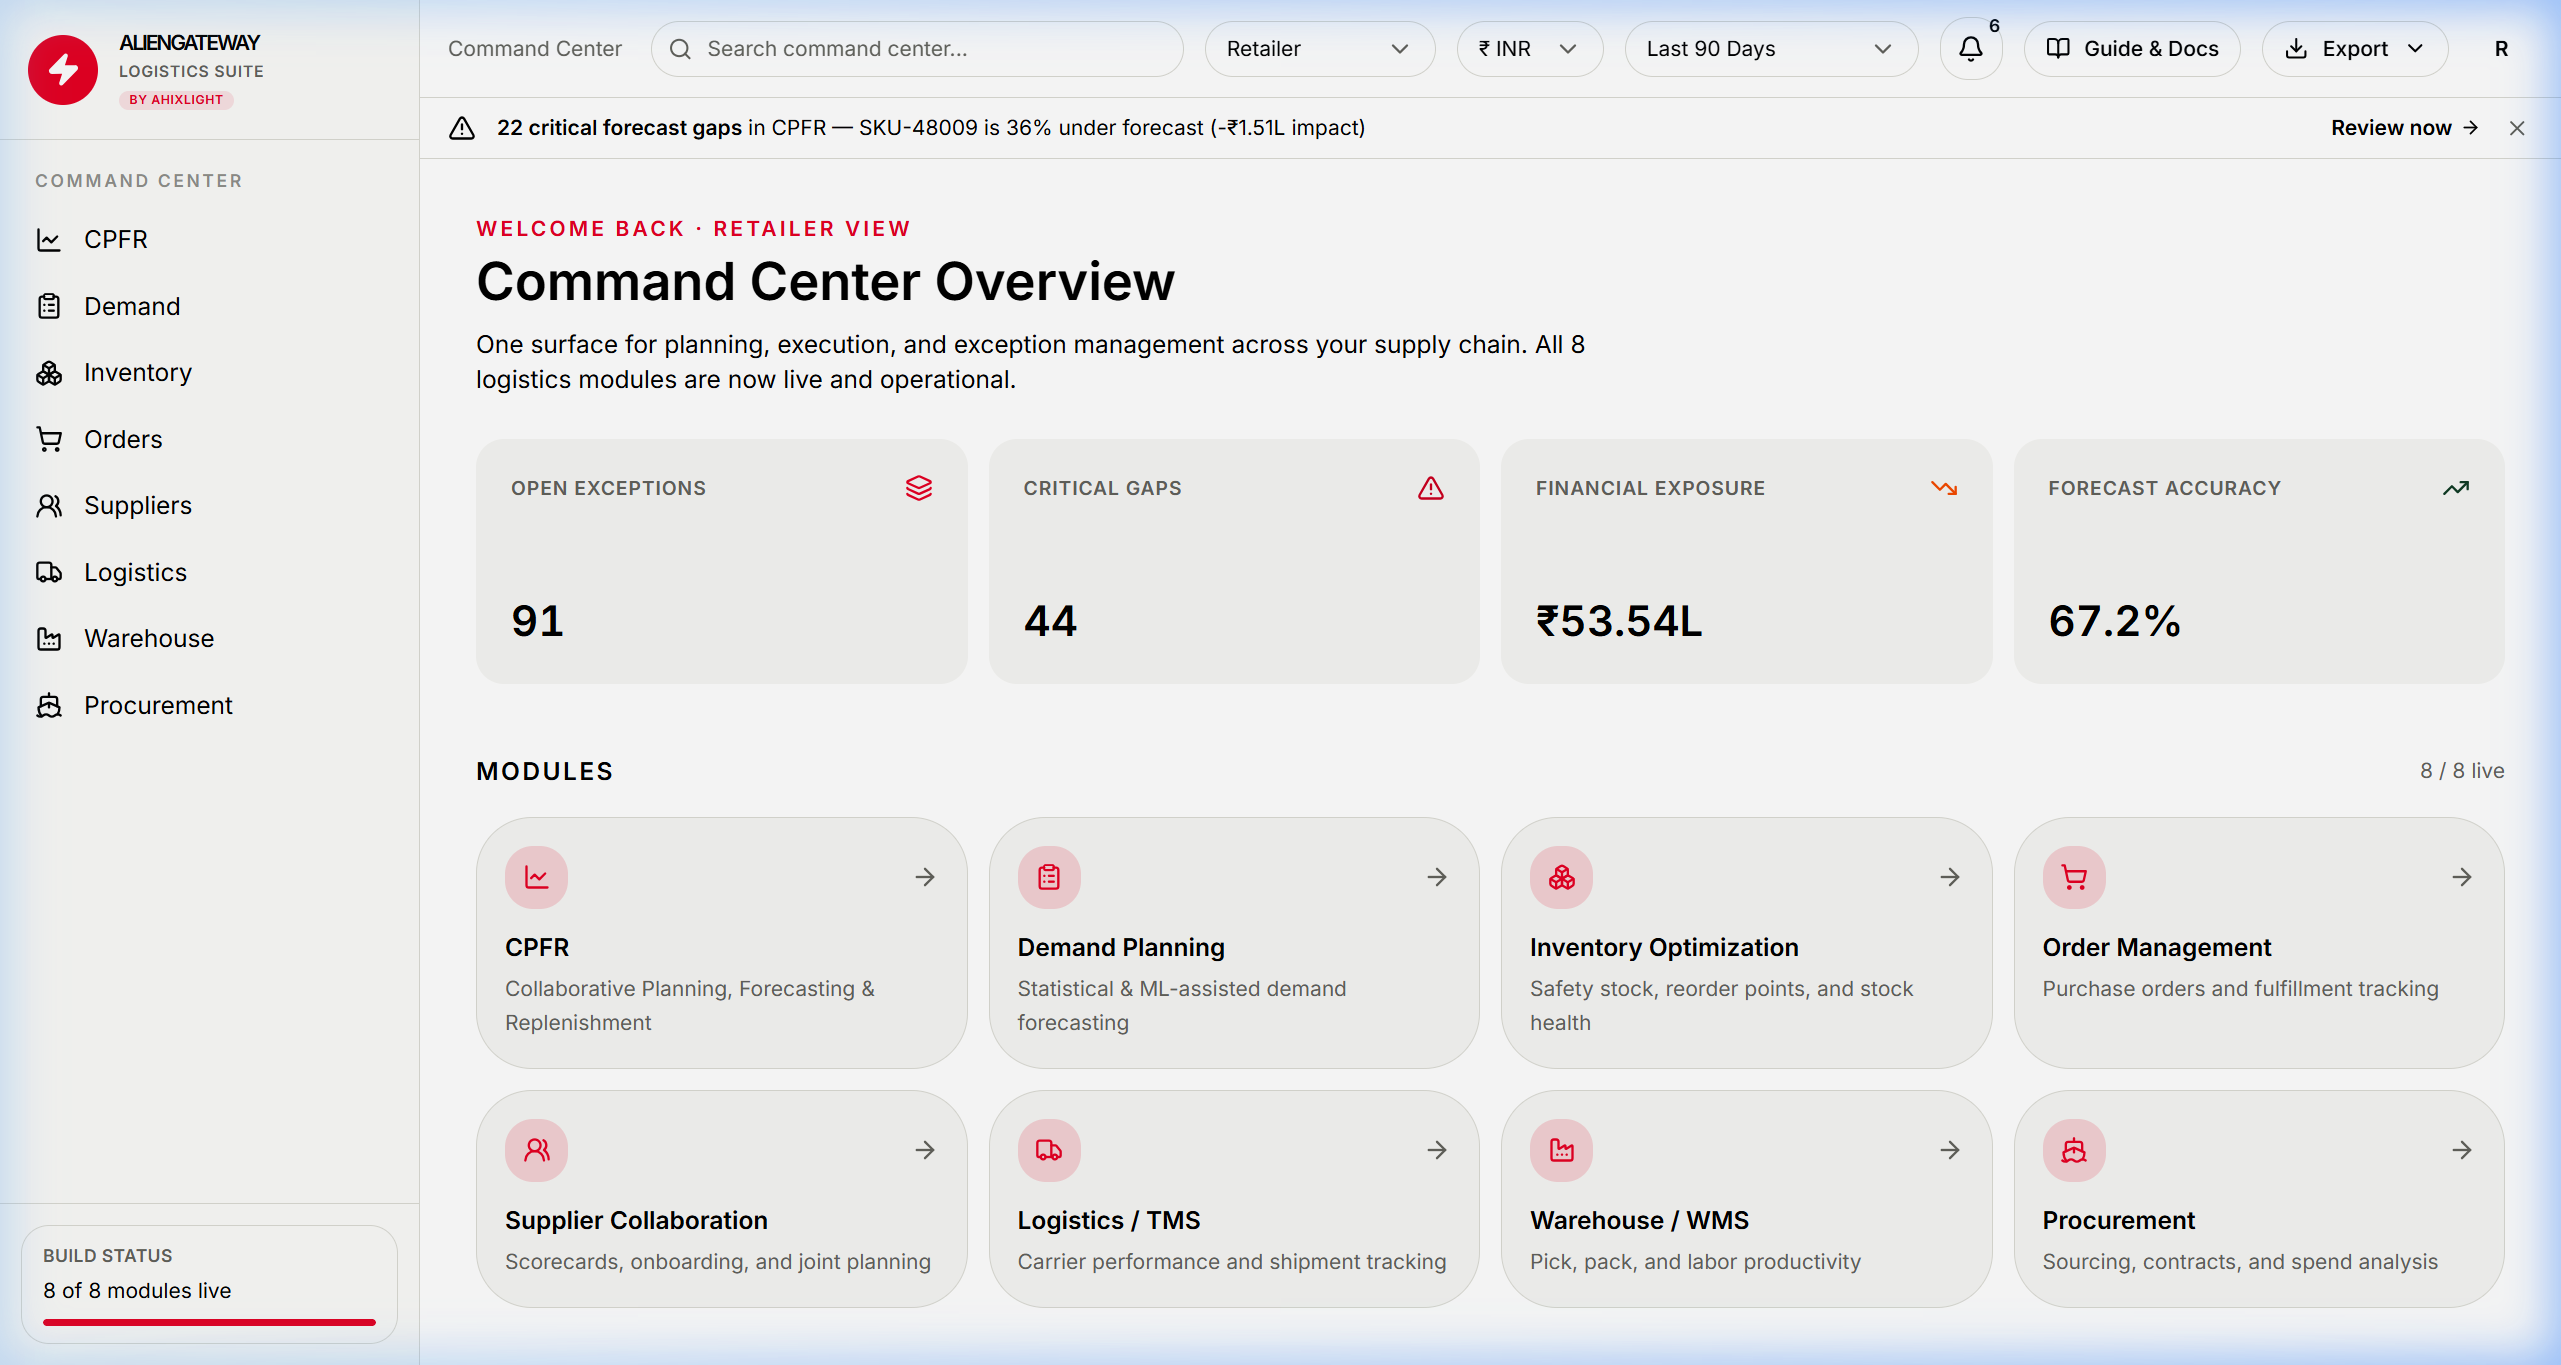This screenshot has width=2561, height=1365.
Task: Navigate to Logistics in the sidebar
Action: click(210, 572)
